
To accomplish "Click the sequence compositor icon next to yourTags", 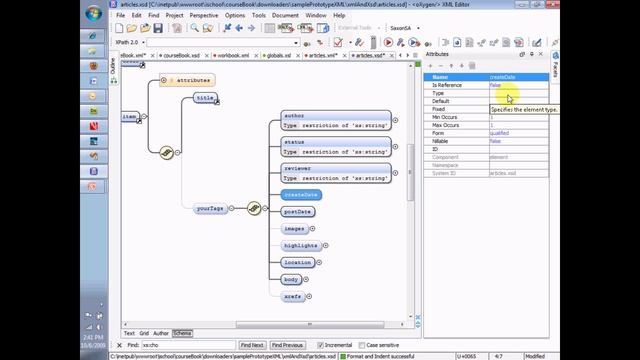I will 254,208.
